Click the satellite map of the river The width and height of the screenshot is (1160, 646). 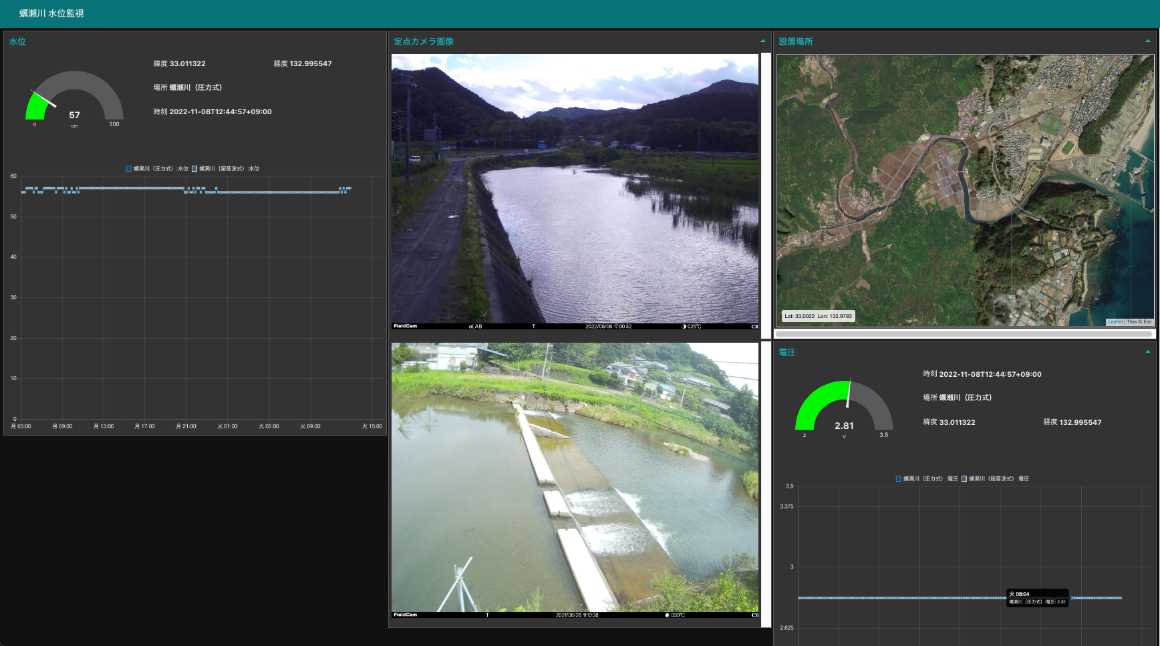[965, 190]
